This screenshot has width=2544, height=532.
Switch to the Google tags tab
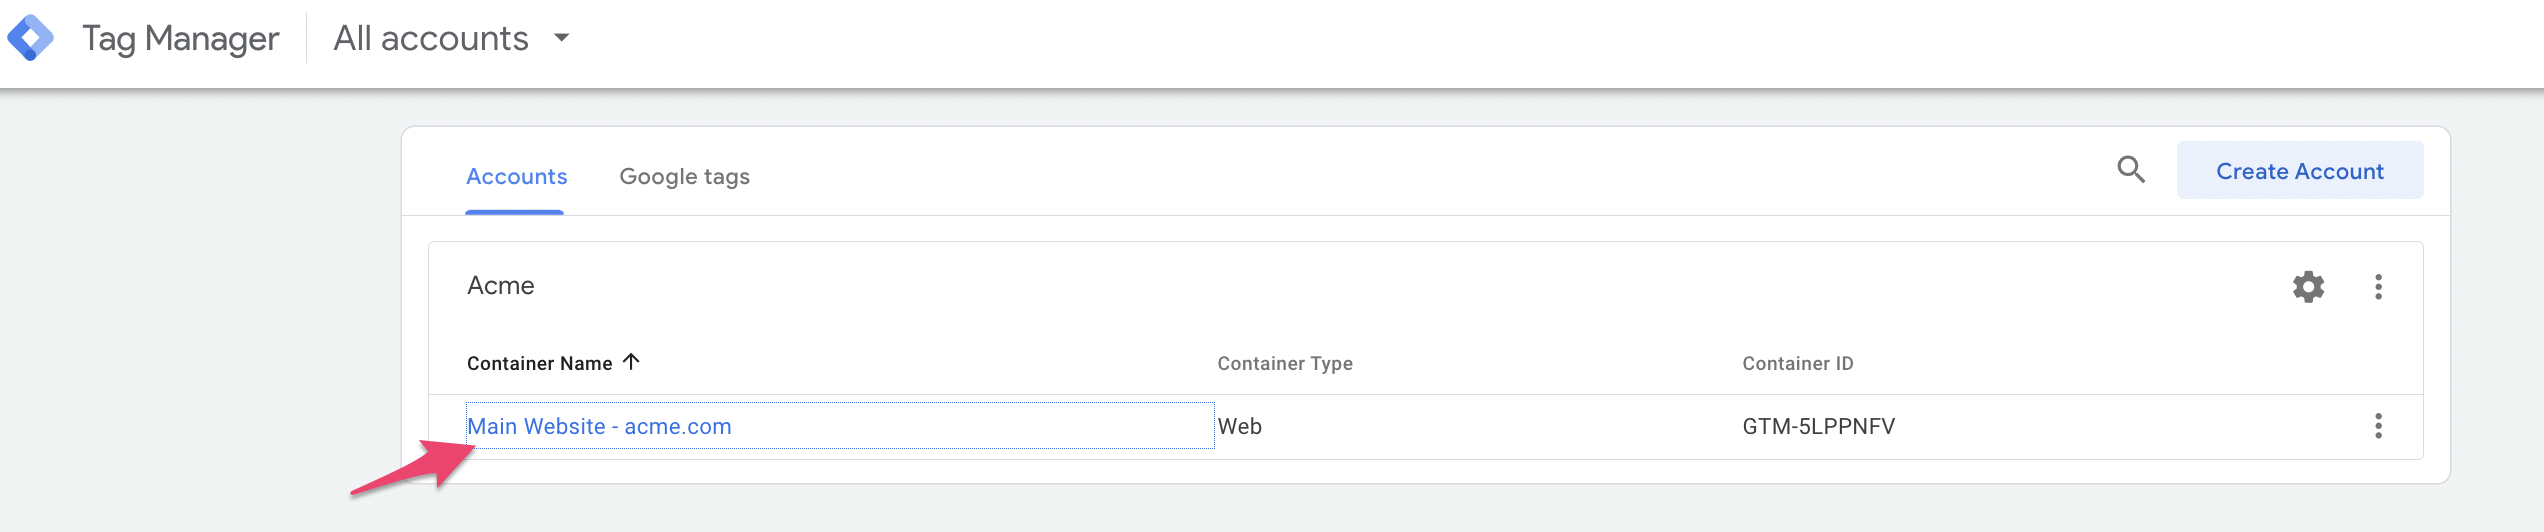tap(684, 177)
